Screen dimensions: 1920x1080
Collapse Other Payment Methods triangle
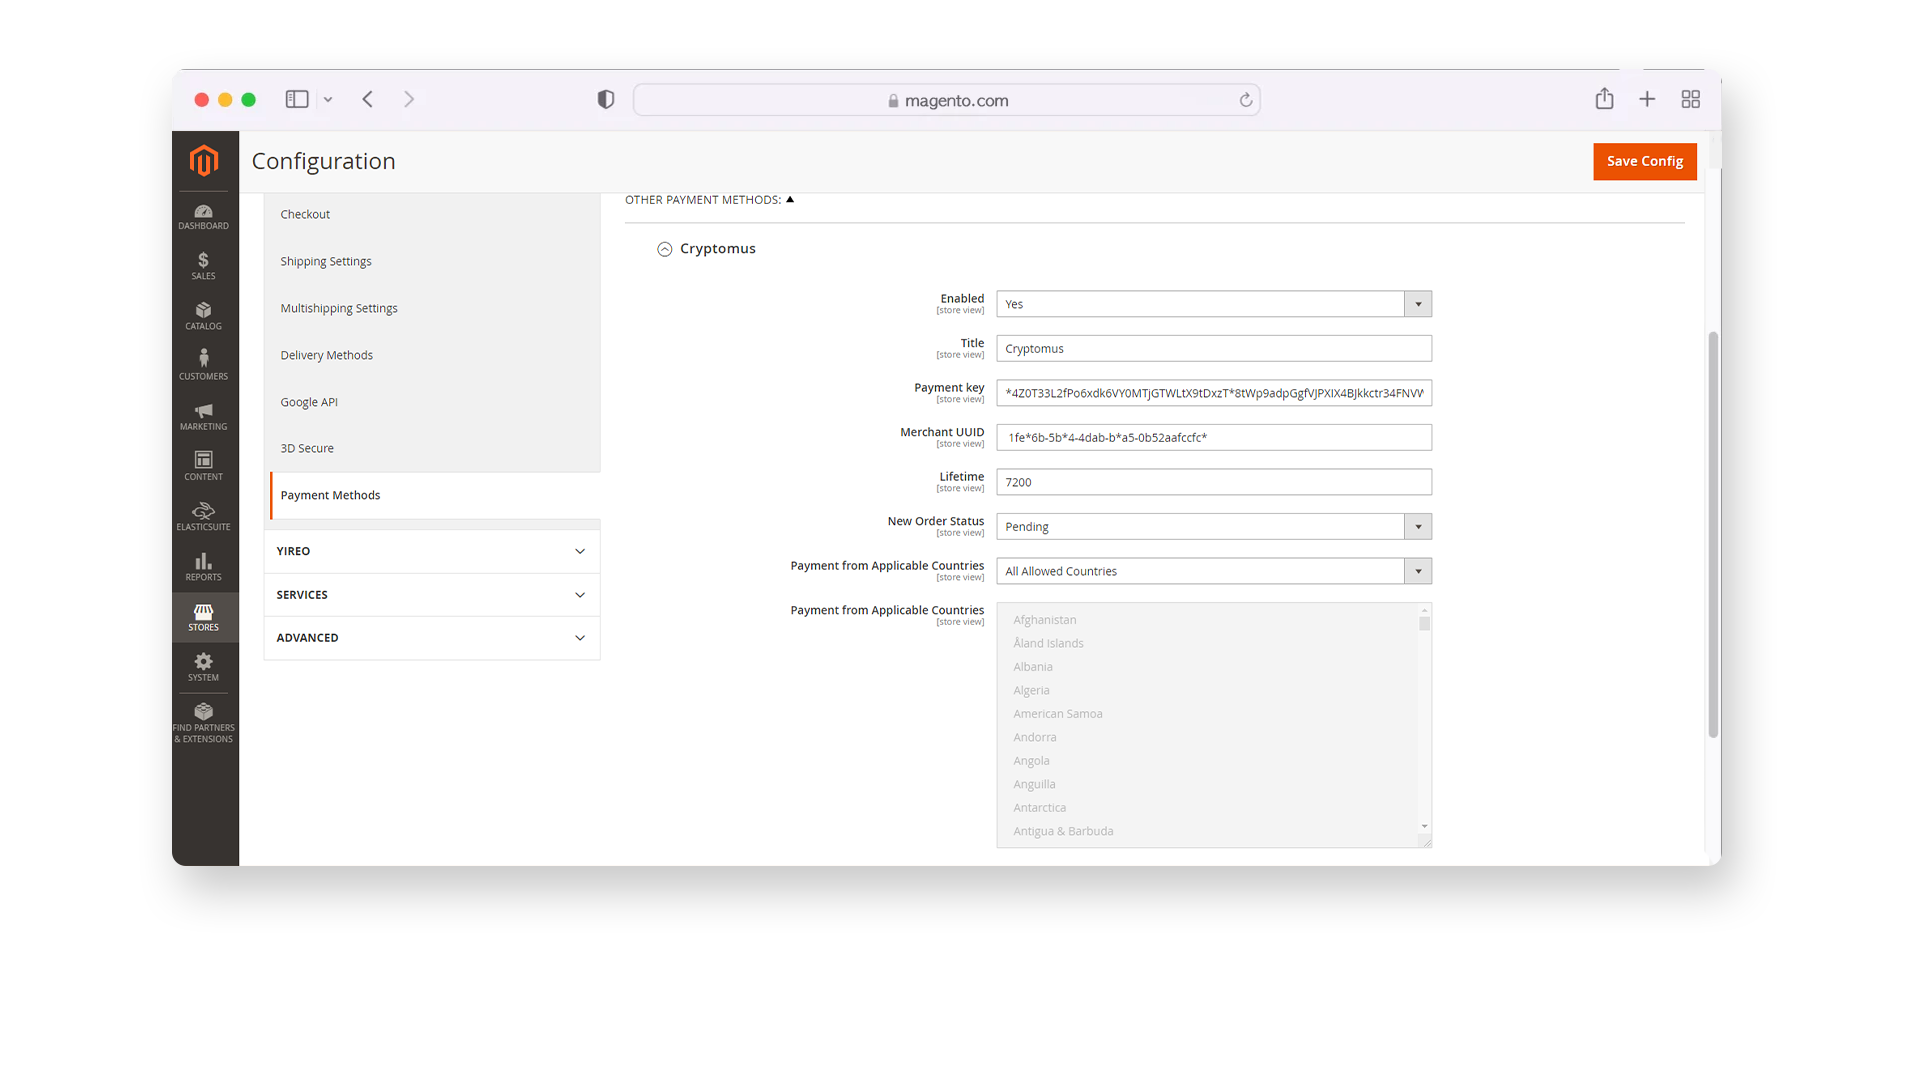click(790, 199)
